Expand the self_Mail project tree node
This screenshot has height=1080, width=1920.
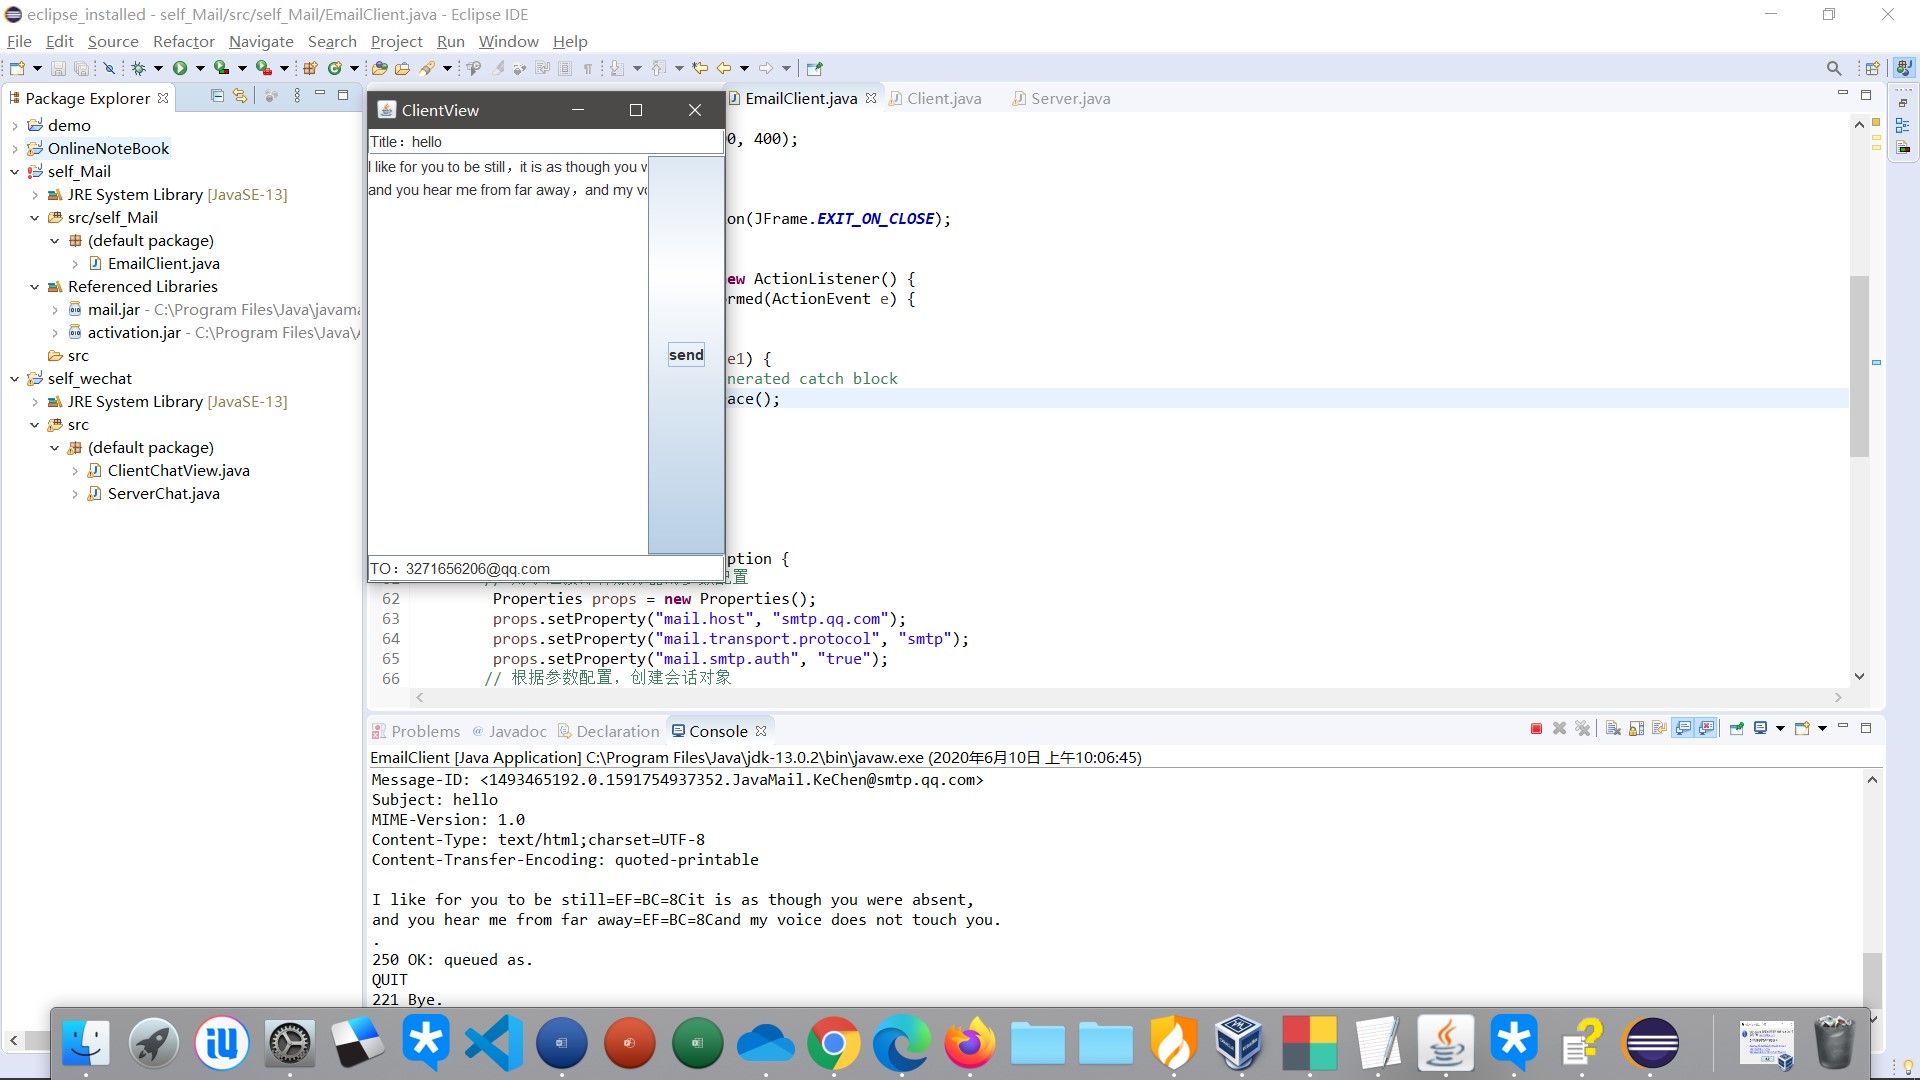(13, 171)
